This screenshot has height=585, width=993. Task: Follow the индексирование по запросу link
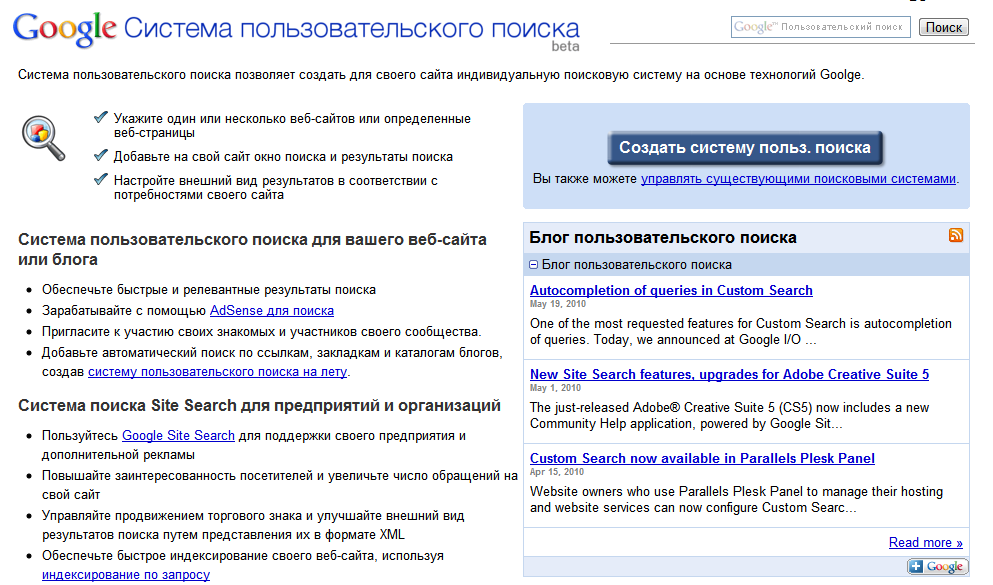pyautogui.click(x=125, y=574)
